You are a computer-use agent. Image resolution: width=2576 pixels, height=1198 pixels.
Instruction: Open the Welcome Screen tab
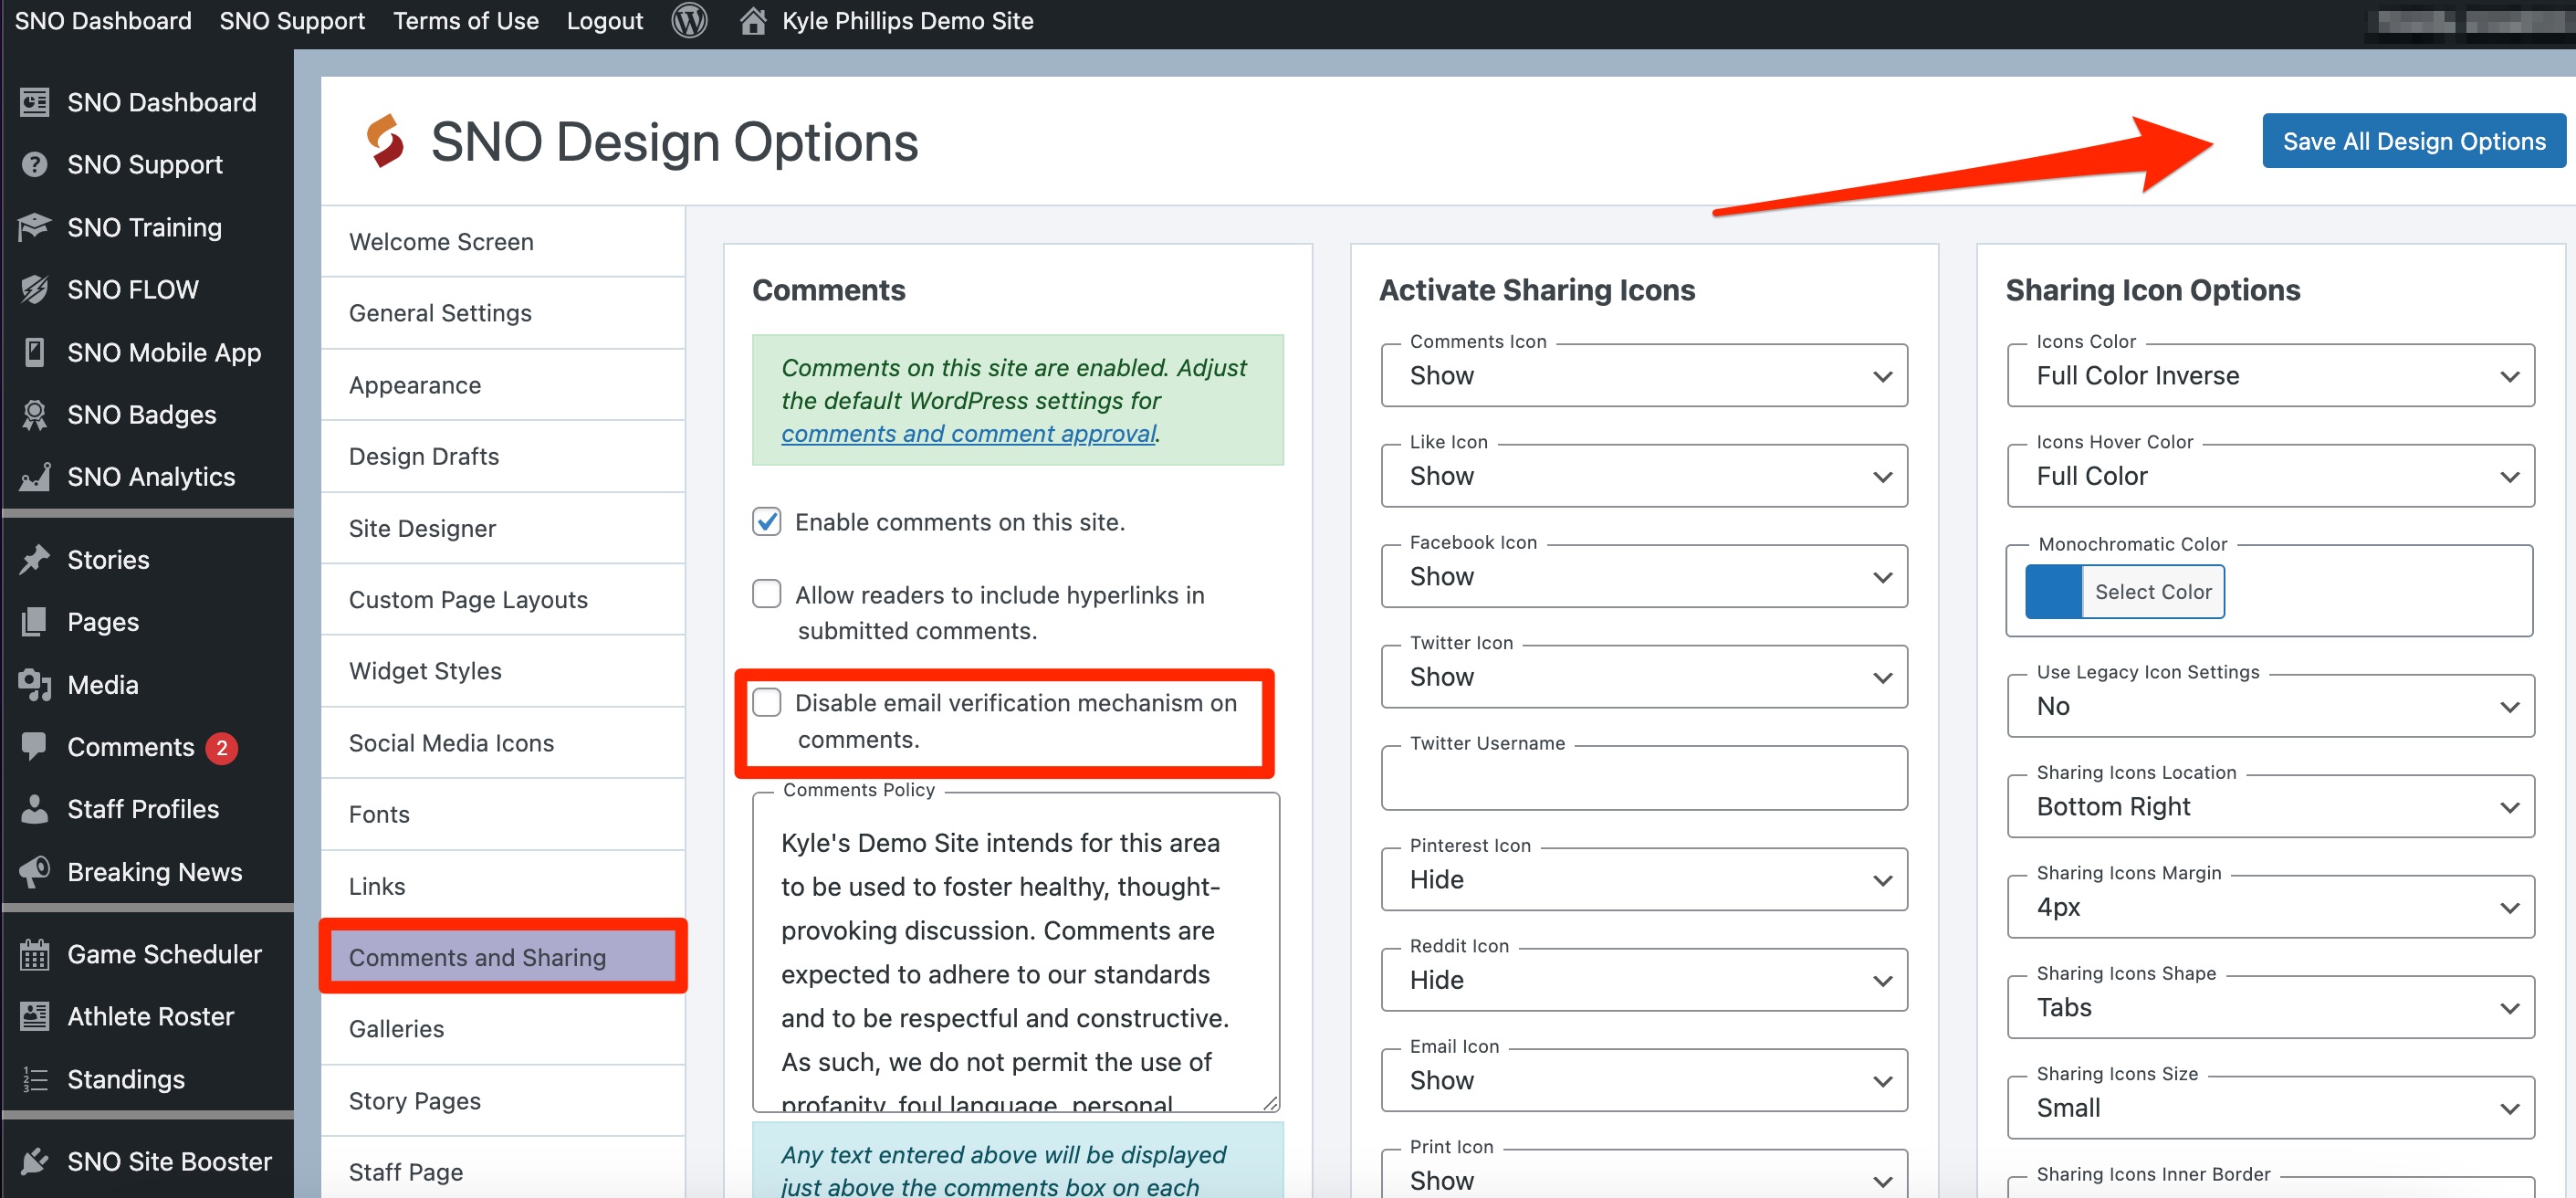coord(502,242)
